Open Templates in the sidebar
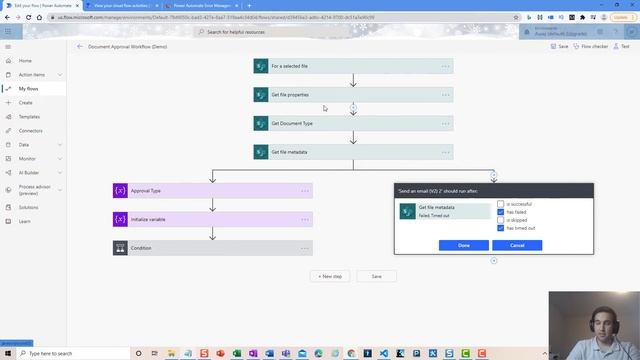The image size is (640, 360). [29, 117]
